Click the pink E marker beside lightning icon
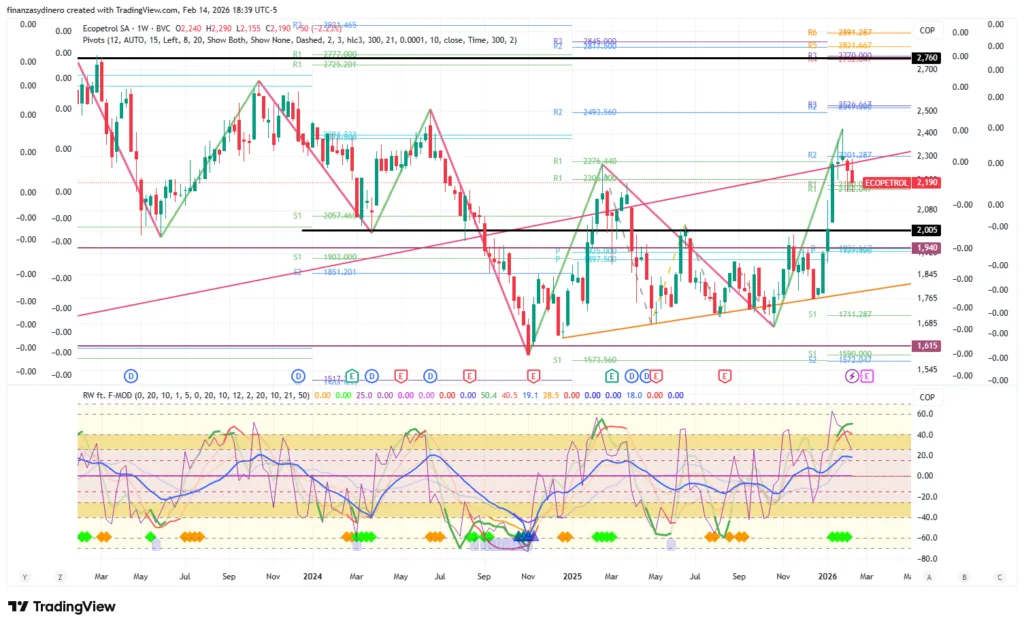1024x627 pixels. (867, 375)
